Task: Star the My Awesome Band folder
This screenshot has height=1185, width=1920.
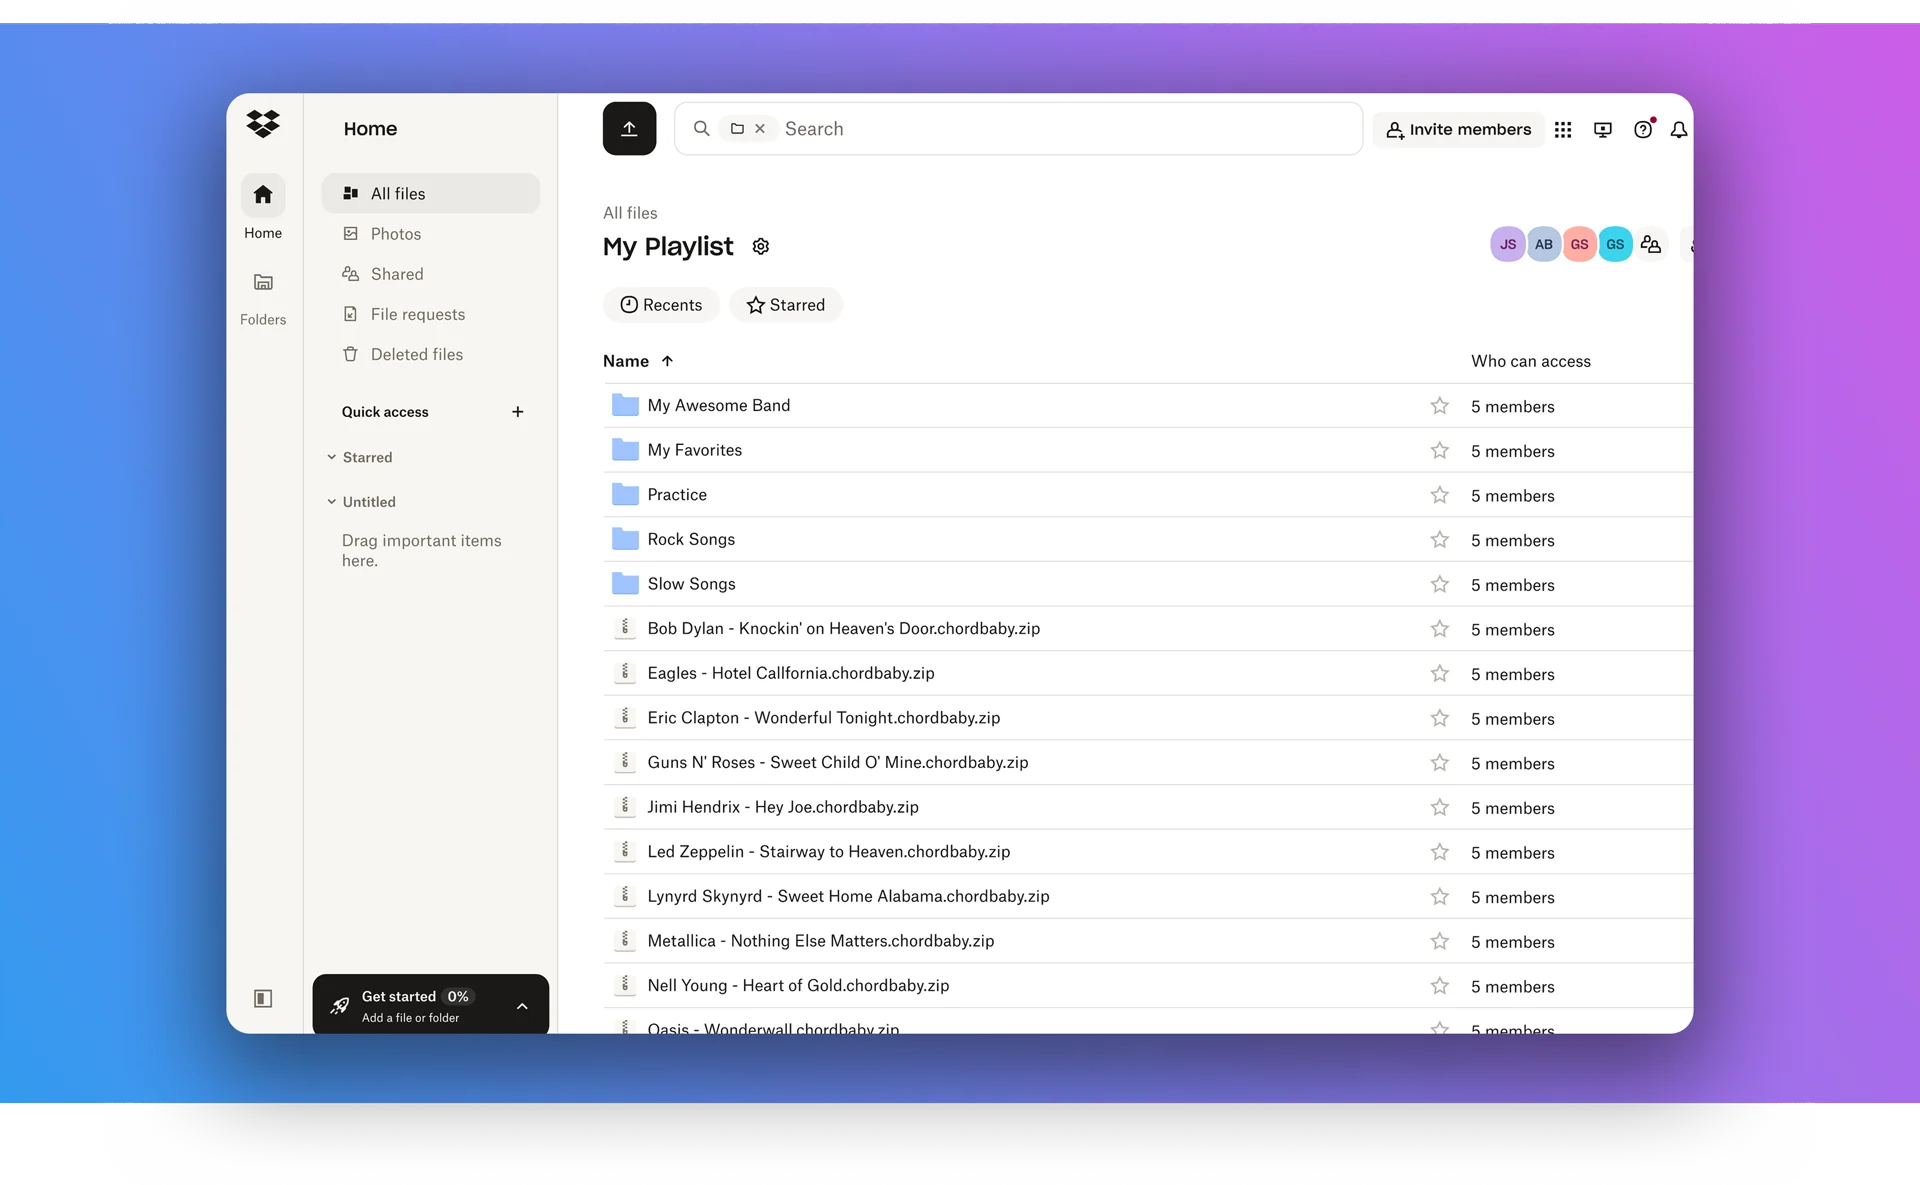Action: click(x=1439, y=405)
